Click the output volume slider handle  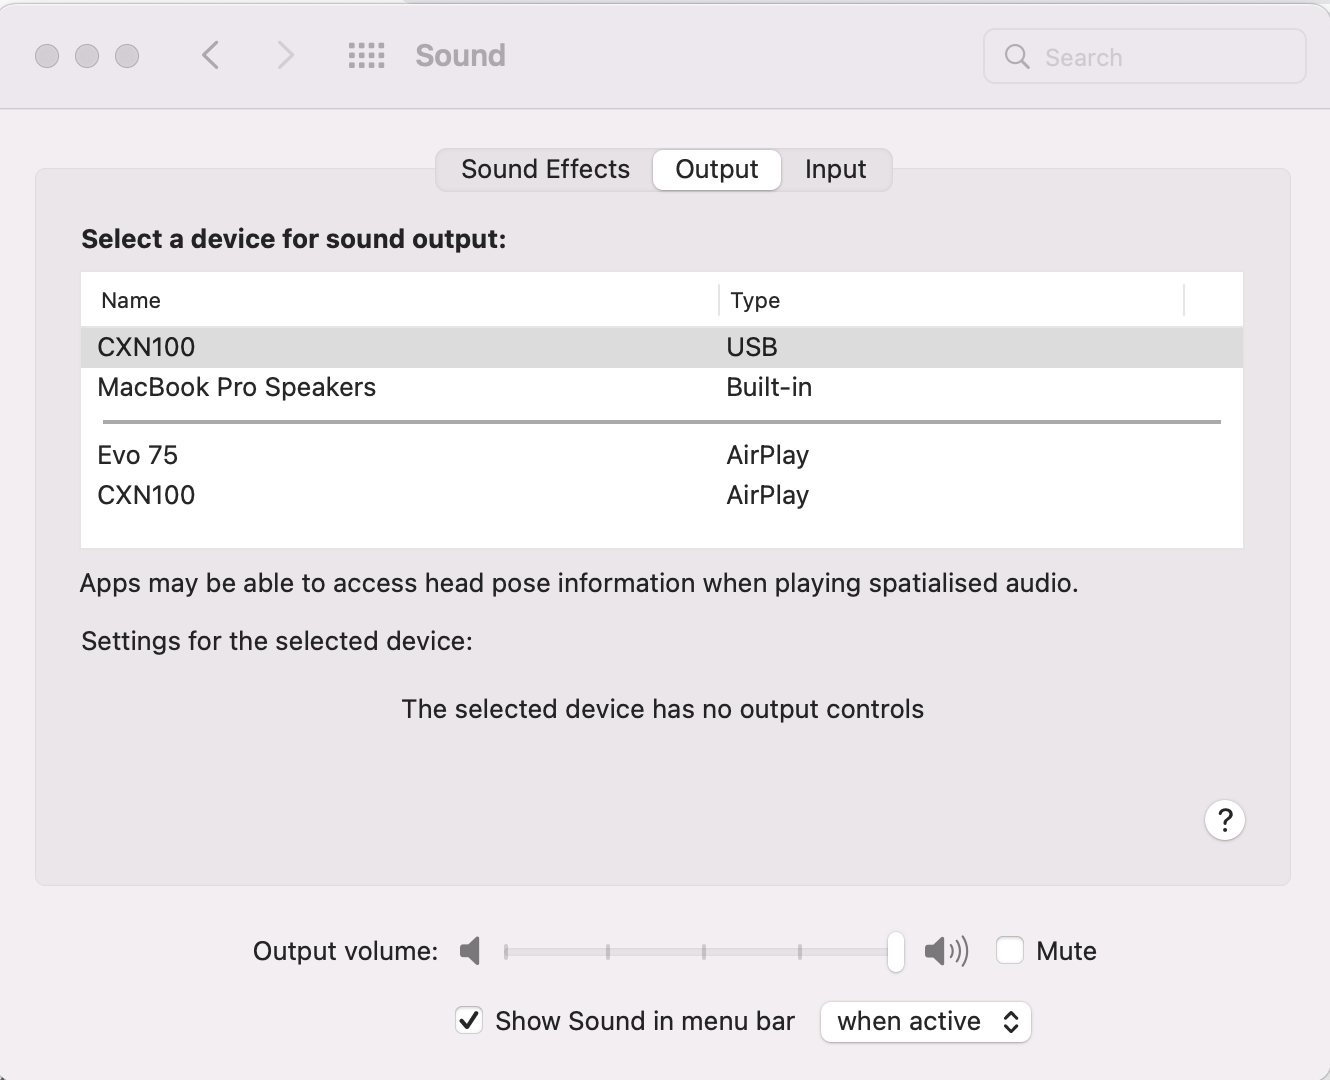click(897, 951)
